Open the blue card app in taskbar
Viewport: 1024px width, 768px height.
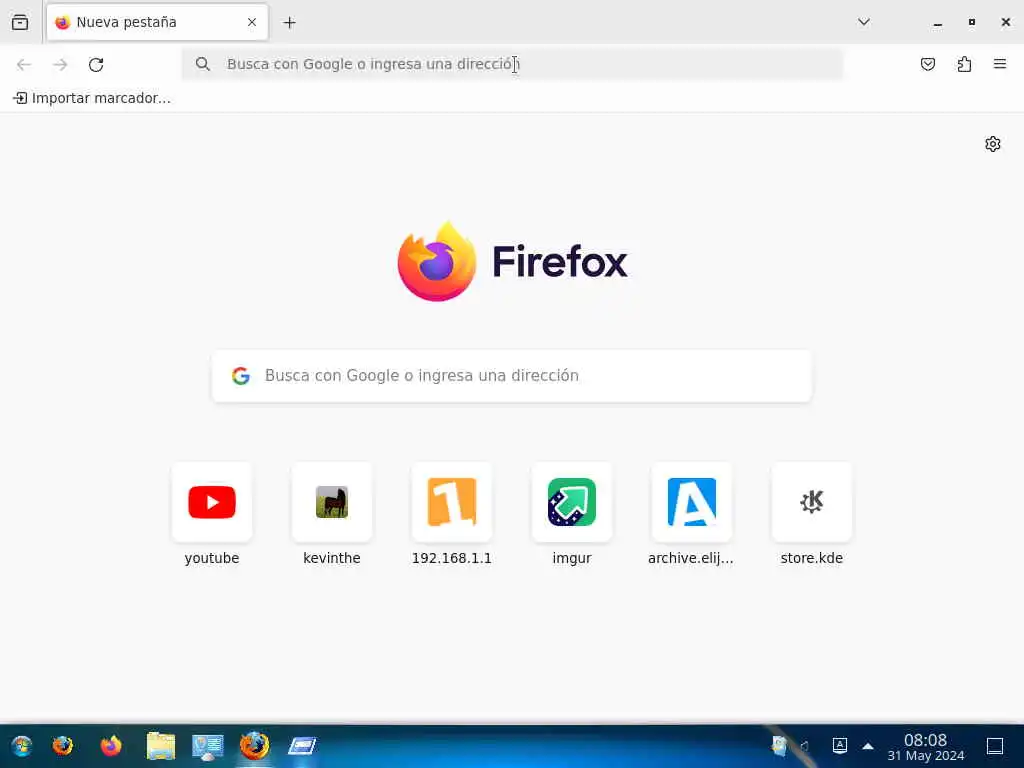(x=302, y=745)
